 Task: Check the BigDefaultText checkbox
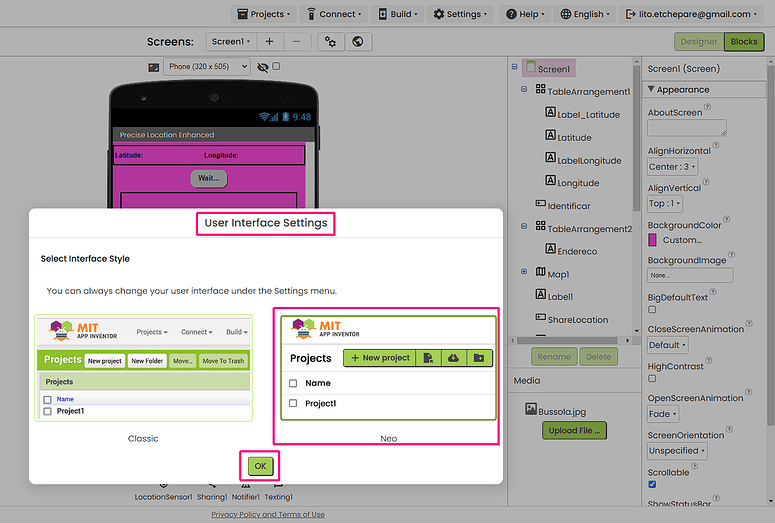coord(652,311)
